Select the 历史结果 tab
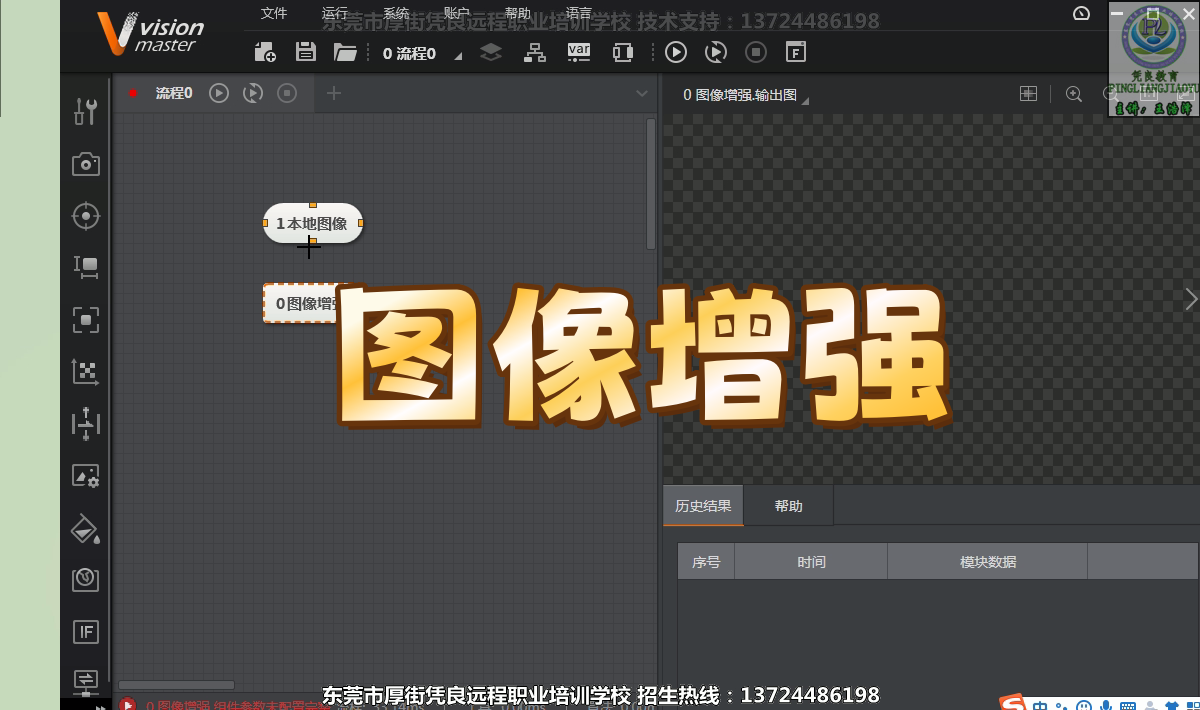 [x=703, y=506]
